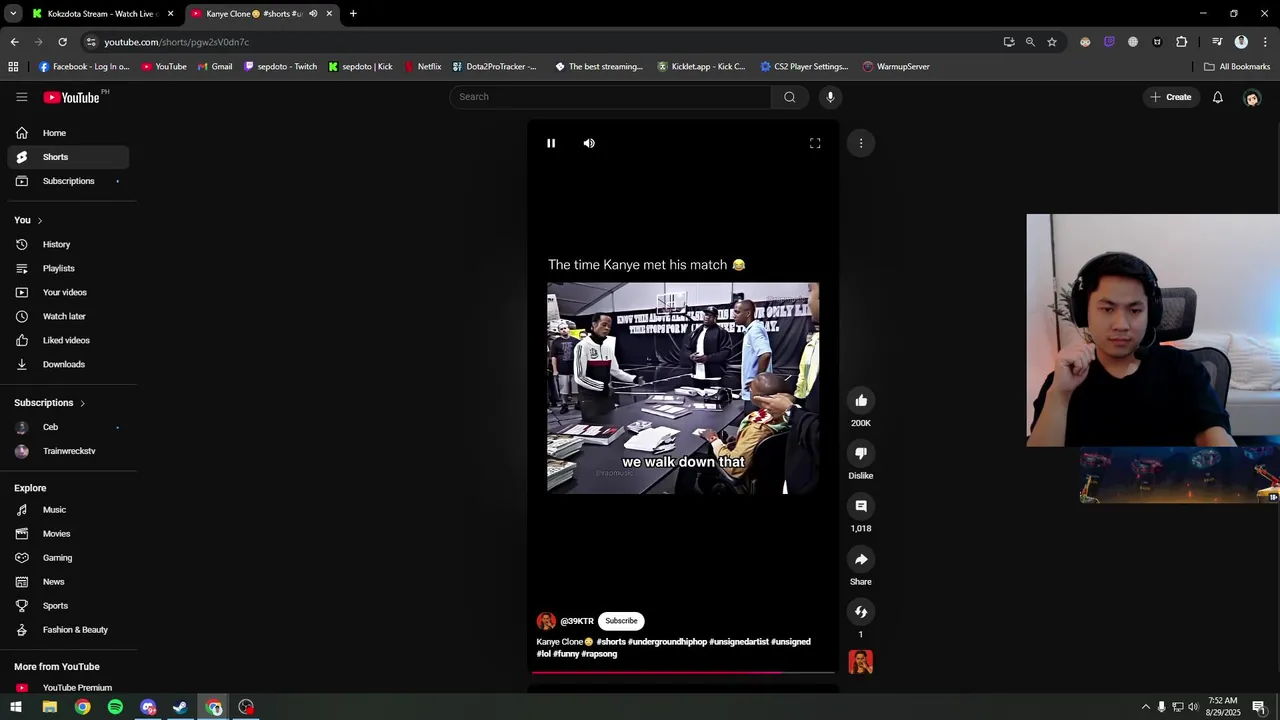The width and height of the screenshot is (1280, 720).
Task: Open the YouTube account avatar menu
Action: [x=1252, y=98]
